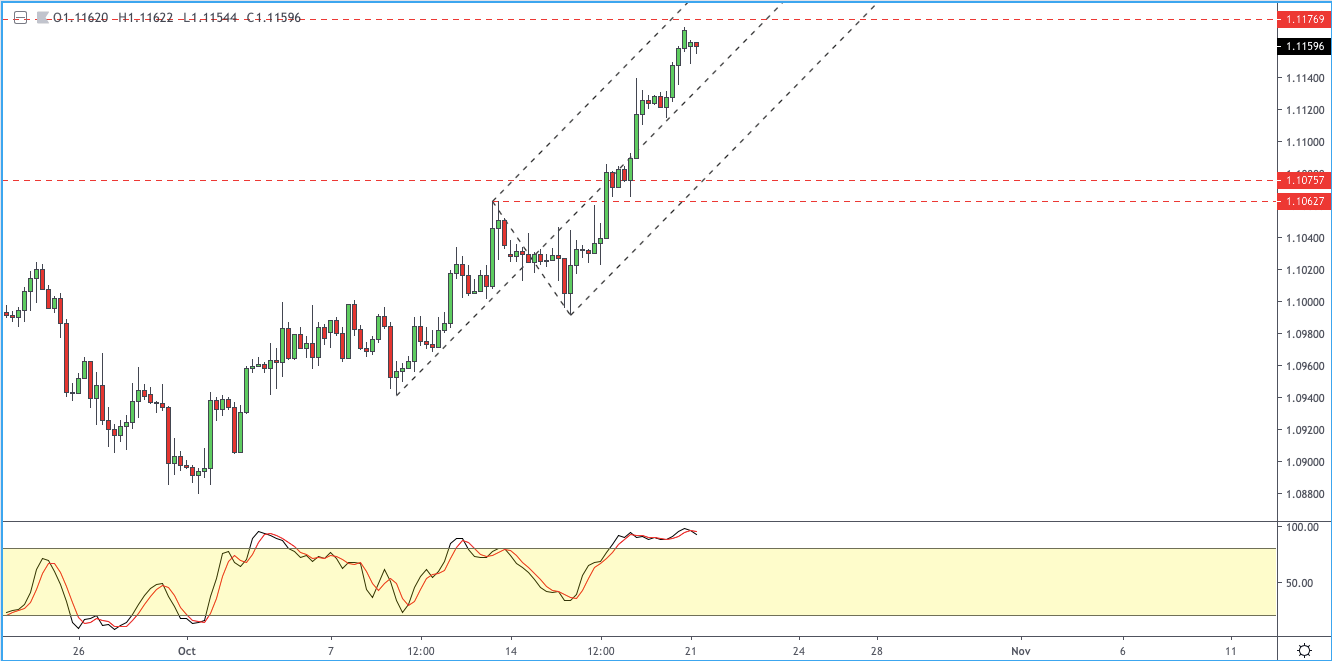Click the 1.09400 price axis label
Screen dimensions: 1332x661
1306,398
